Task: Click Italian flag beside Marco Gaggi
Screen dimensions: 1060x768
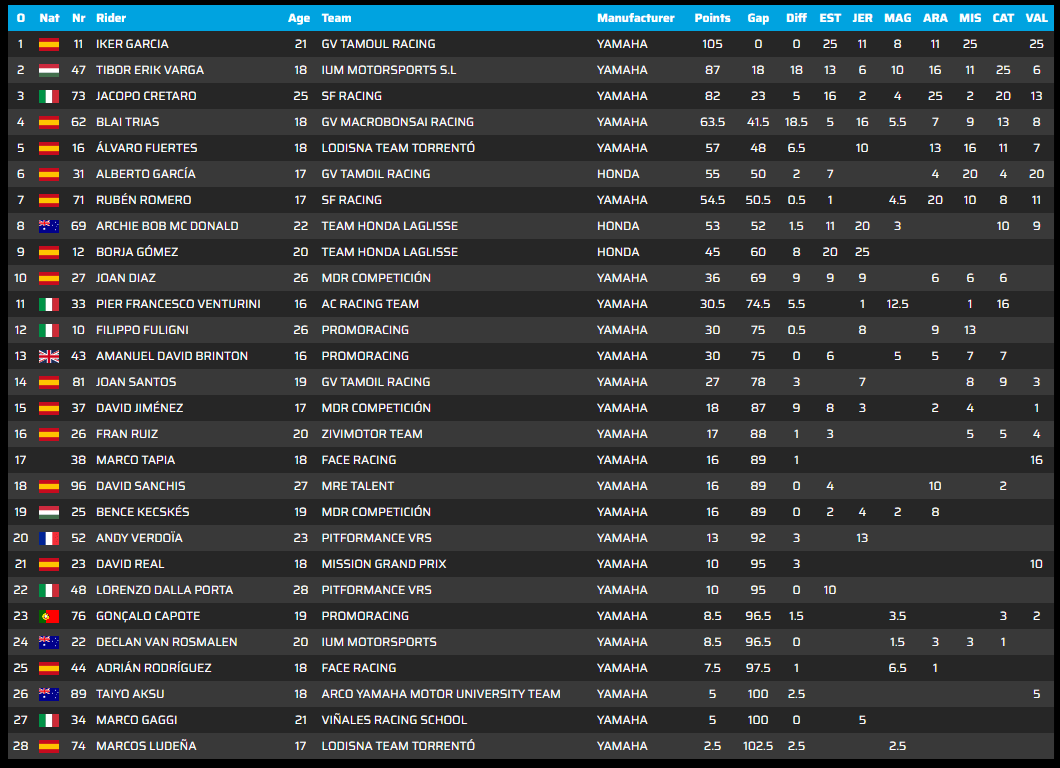Action: click(x=49, y=721)
